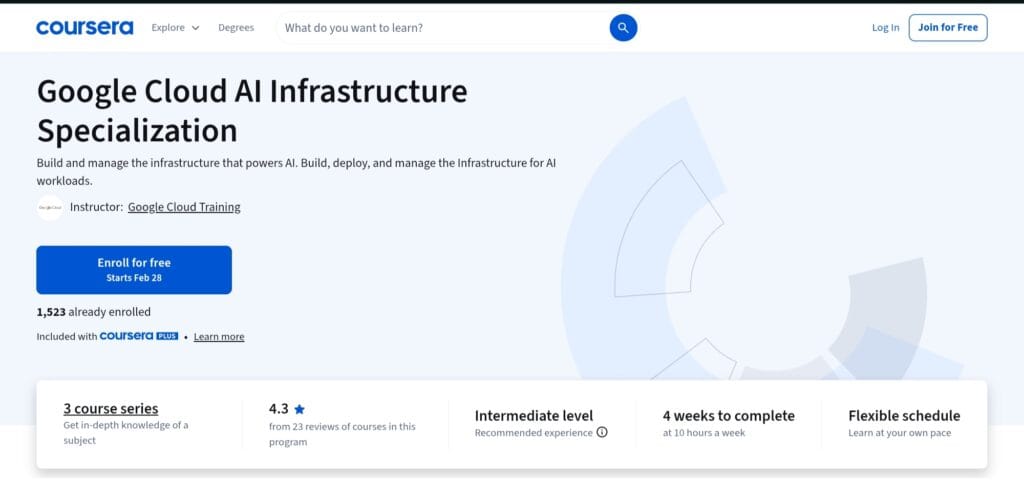Click the blue rating star icon
The width and height of the screenshot is (1024, 480).
coord(299,409)
